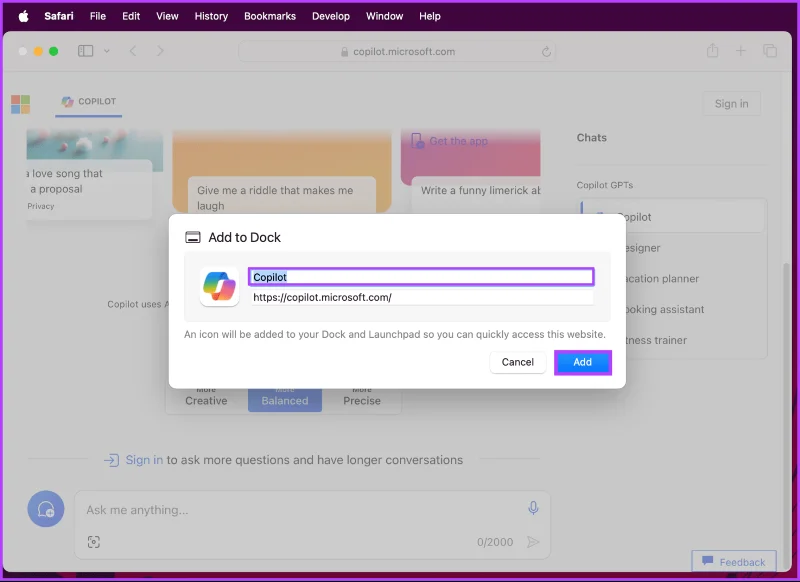Expand the sidebar tab group dropdown arrow
The image size is (800, 582).
tap(107, 51)
